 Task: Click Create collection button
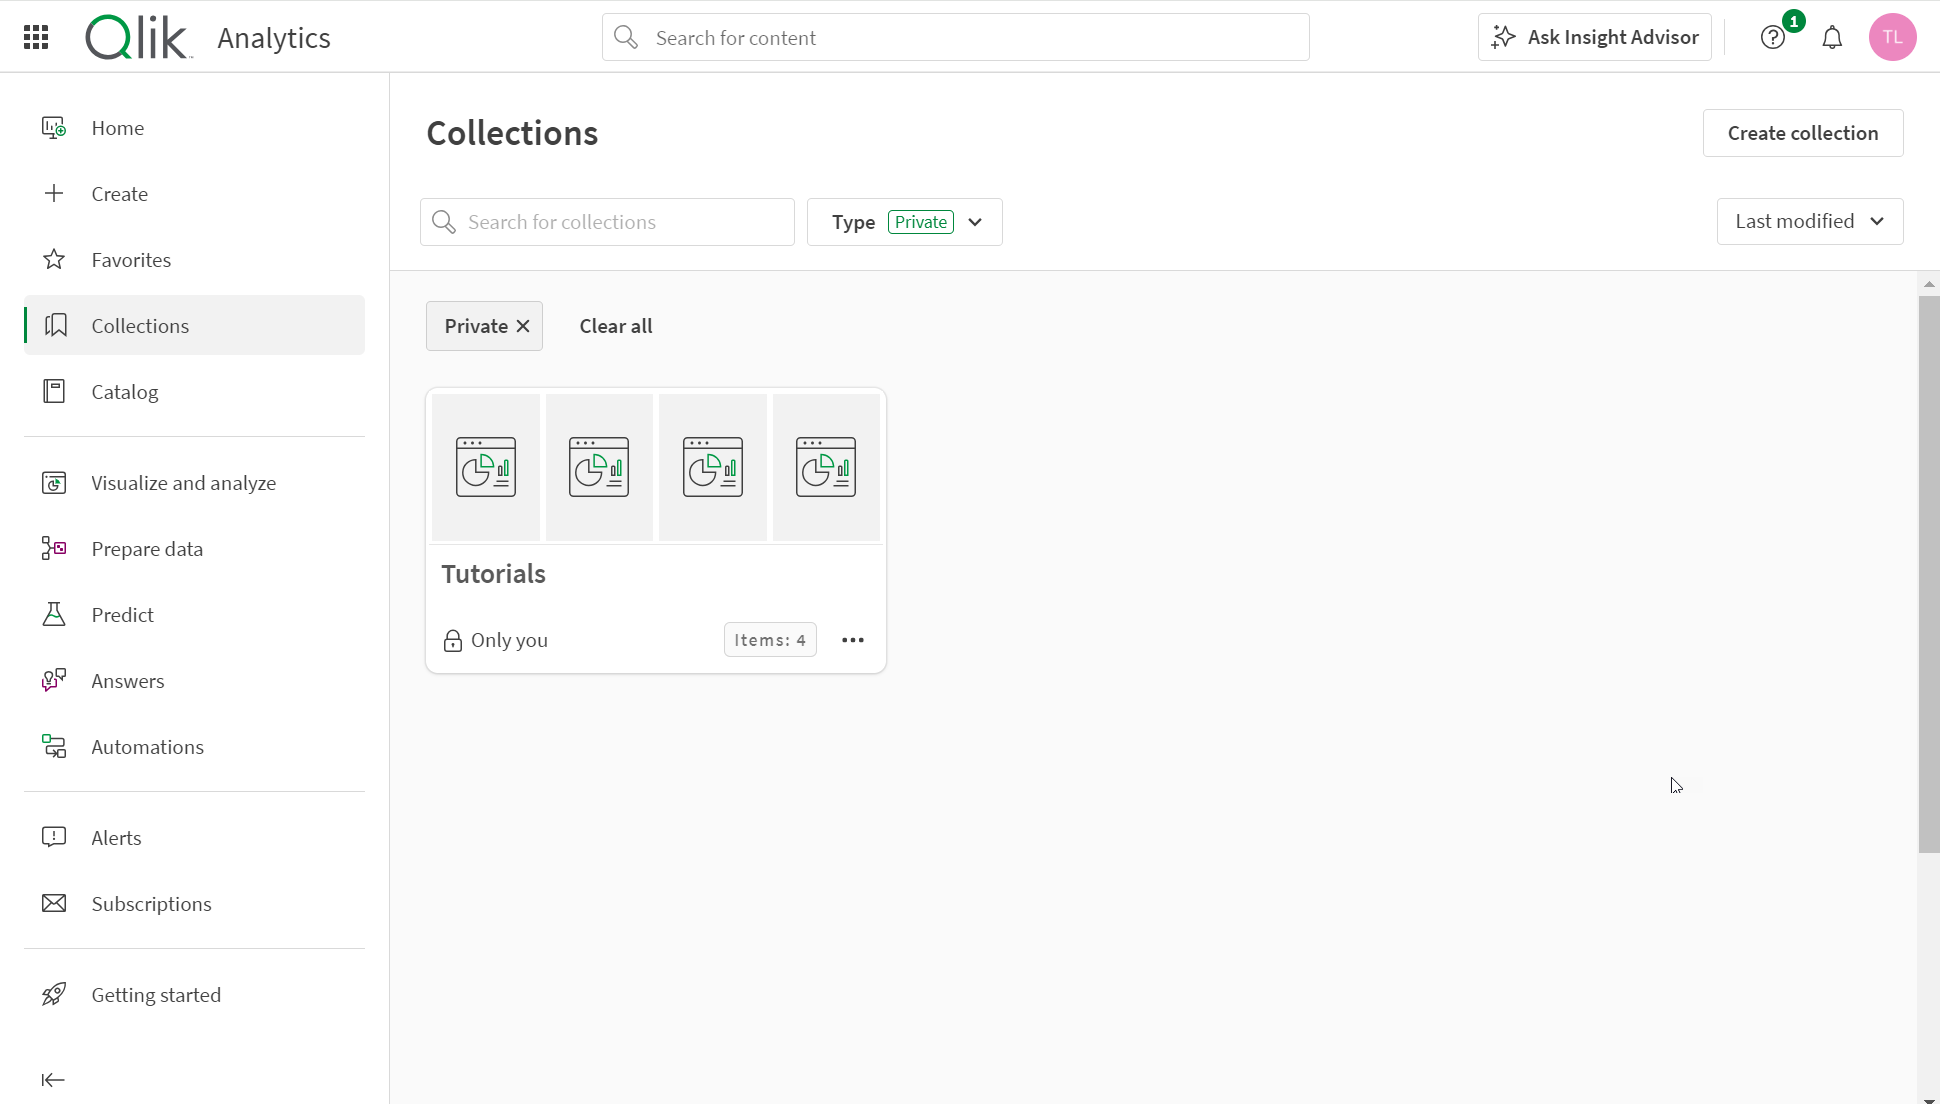[1803, 132]
